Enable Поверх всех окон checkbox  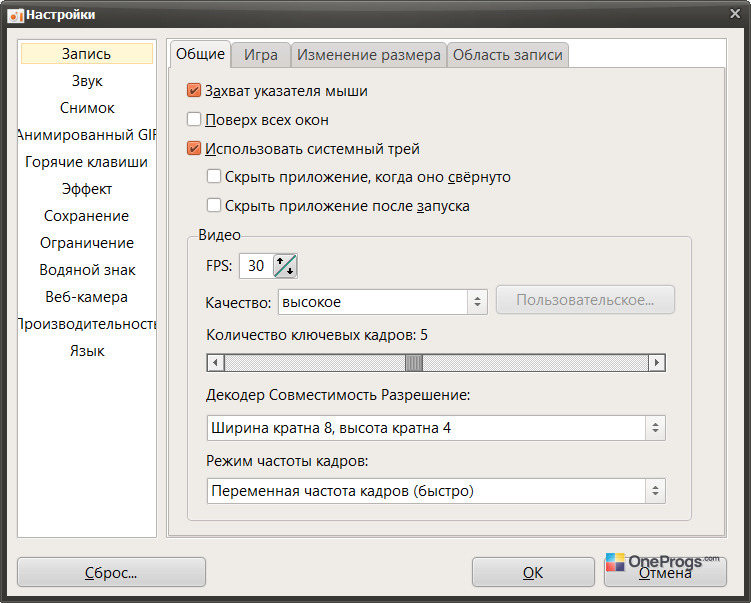pyautogui.click(x=194, y=119)
